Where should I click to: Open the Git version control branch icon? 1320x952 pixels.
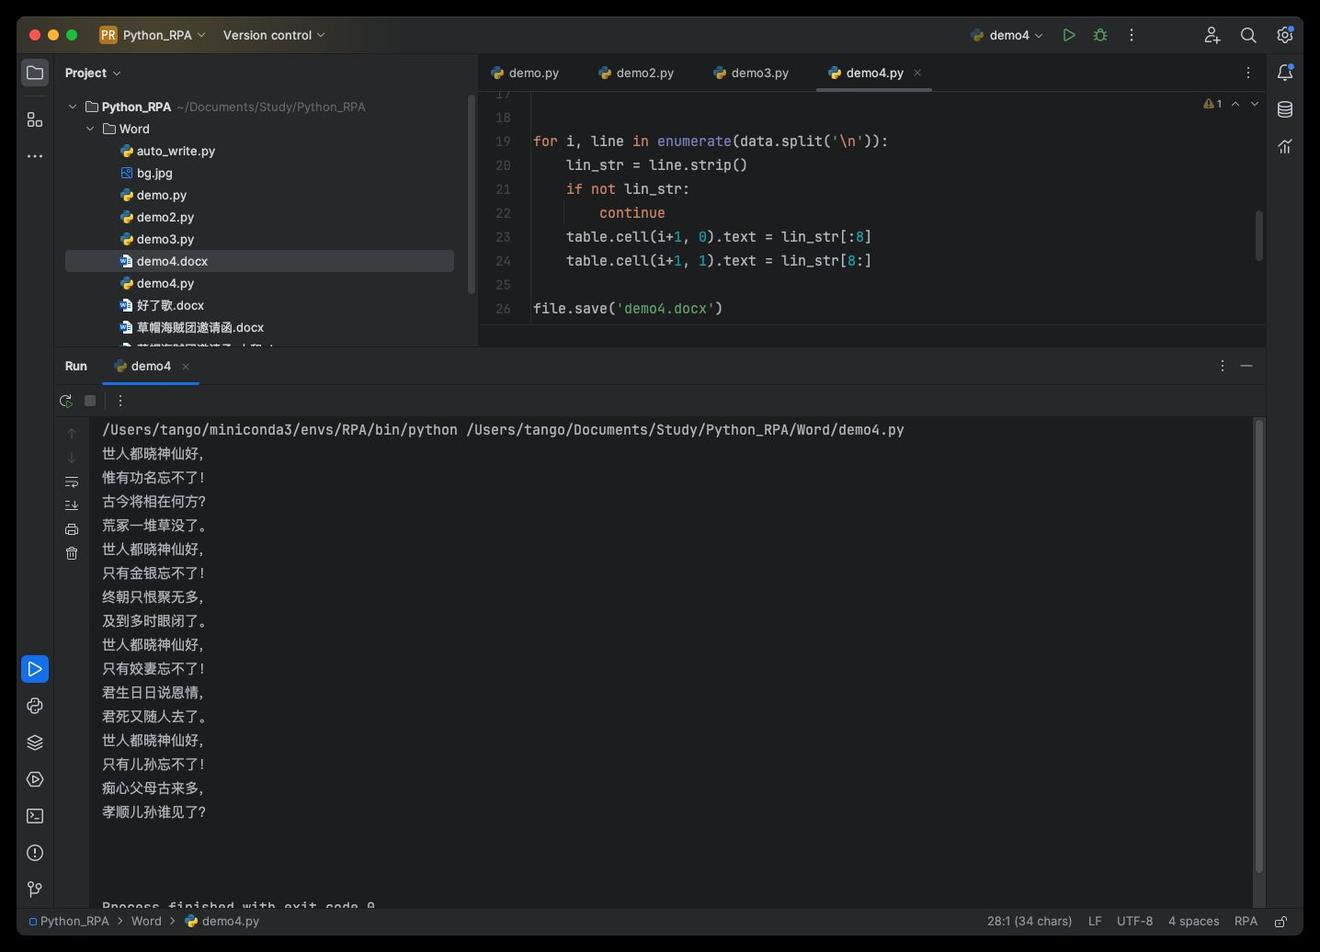click(x=35, y=889)
